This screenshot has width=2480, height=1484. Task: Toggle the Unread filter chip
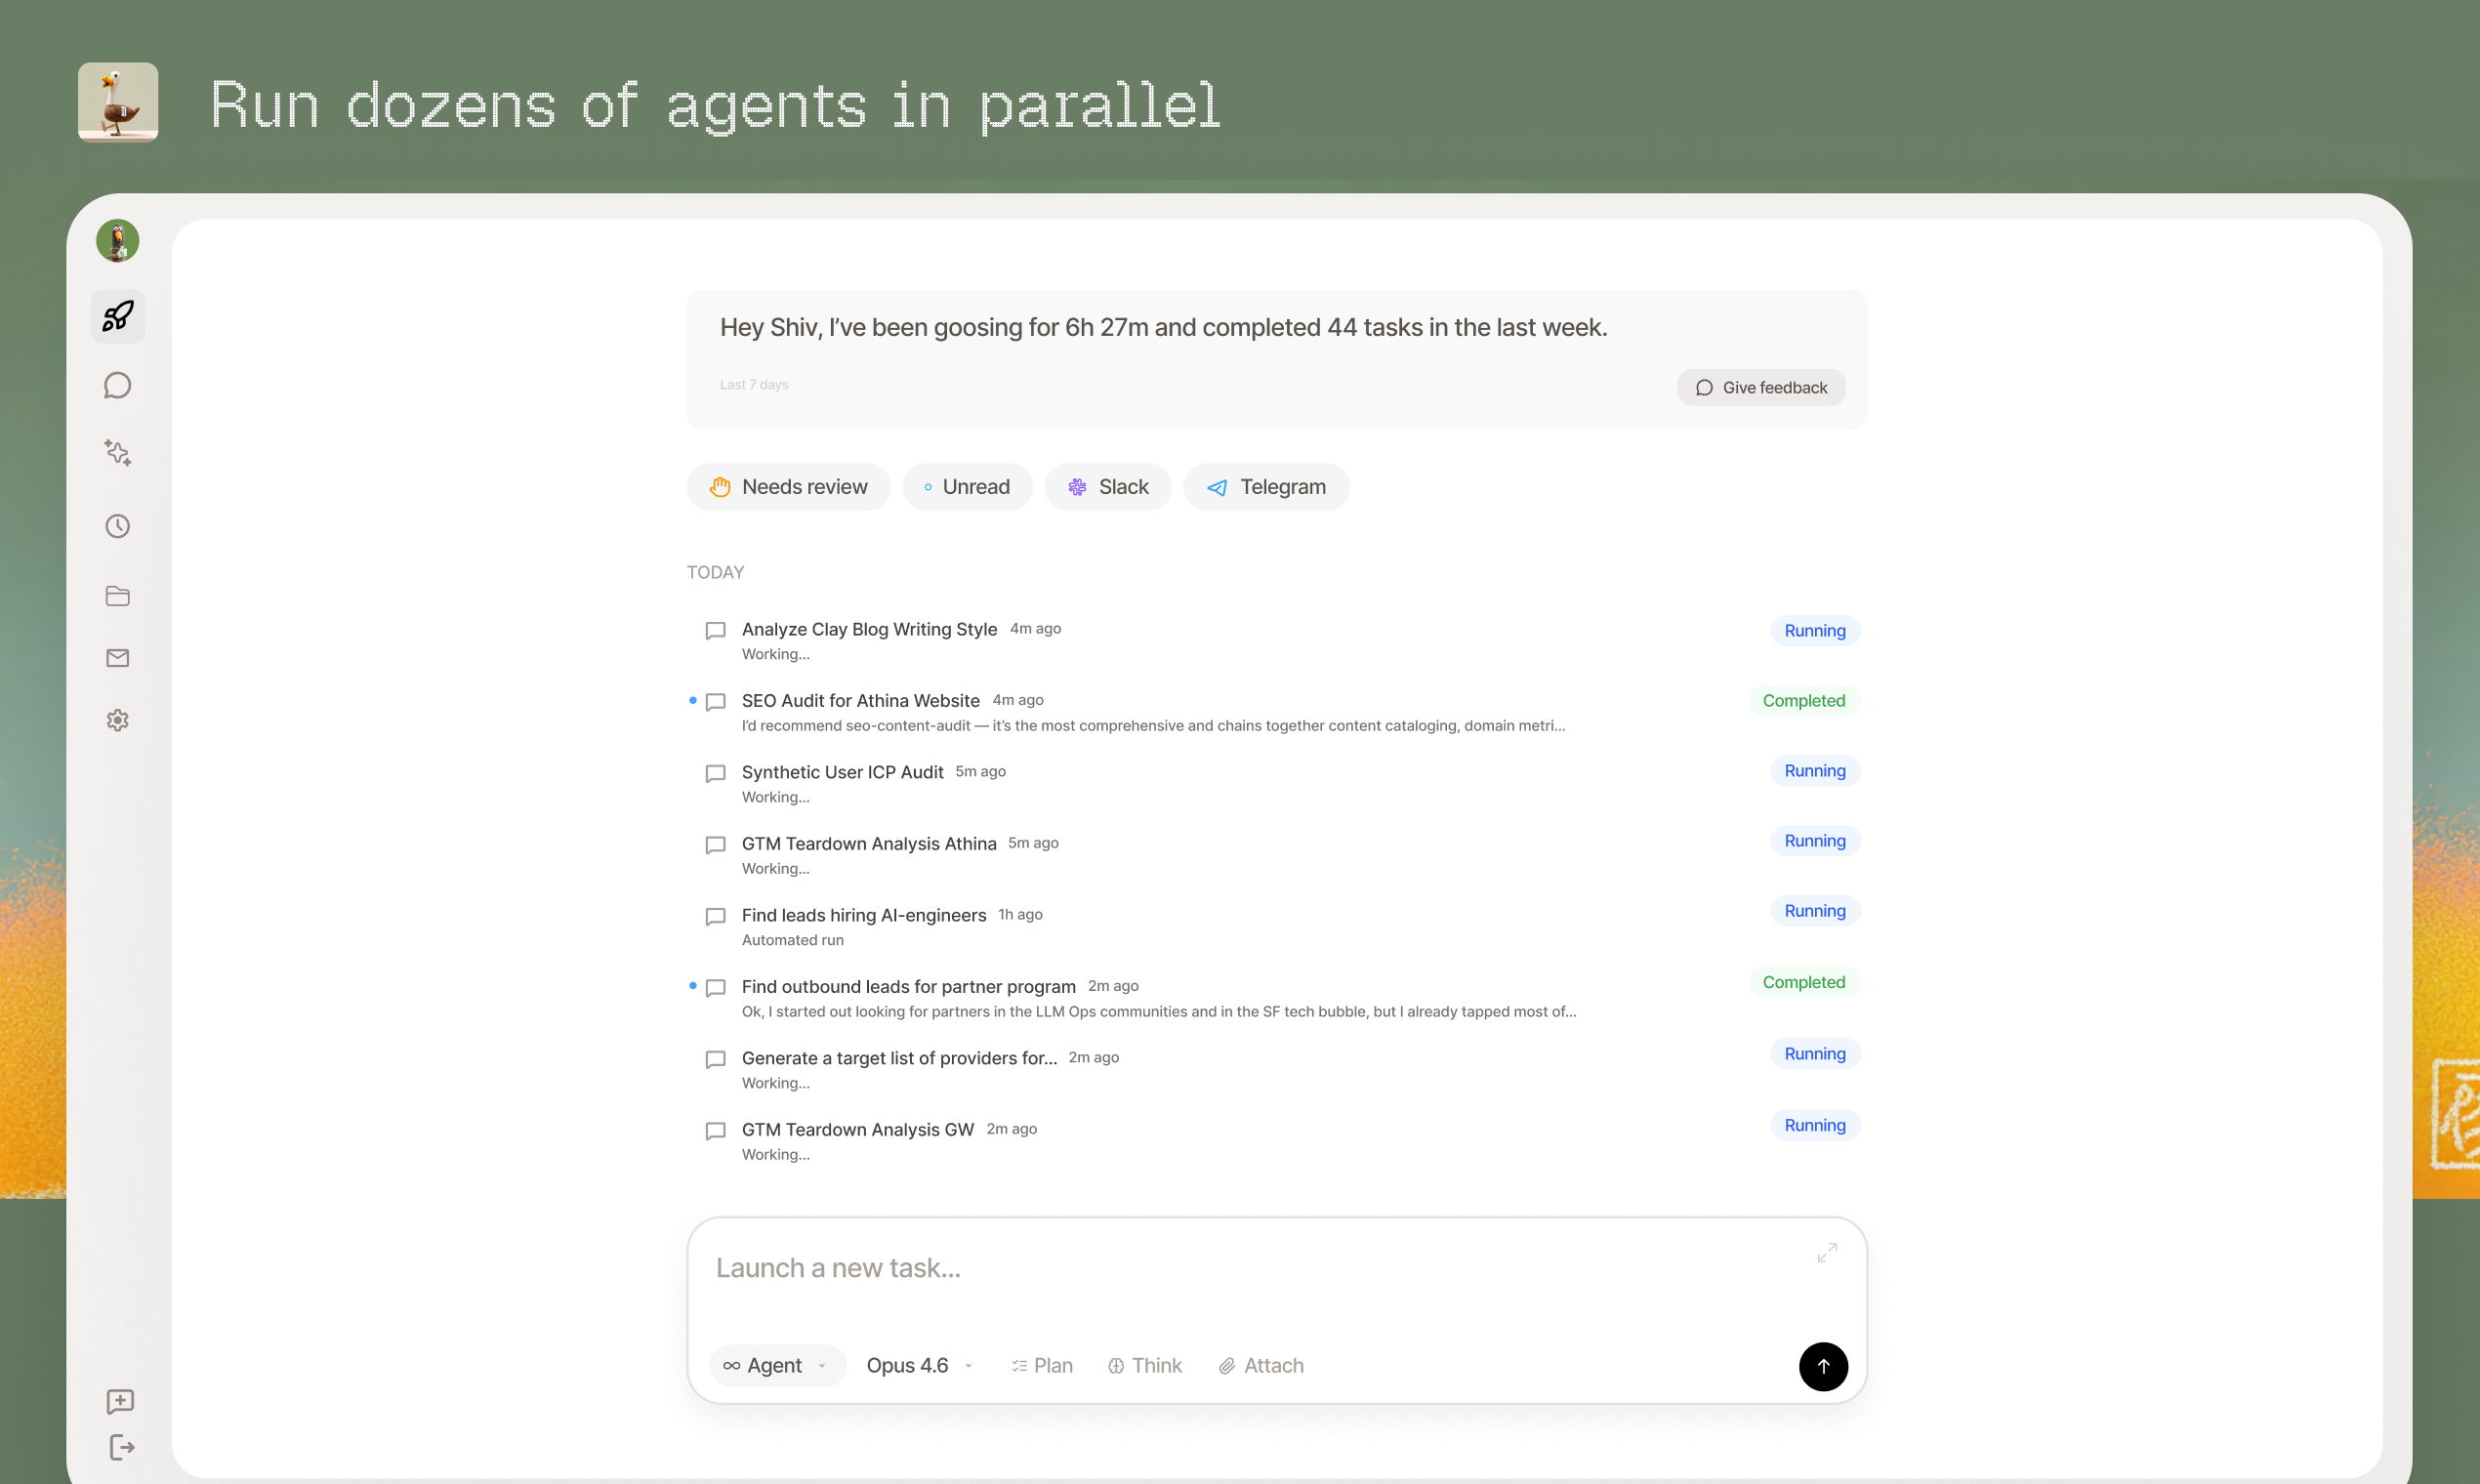pos(967,487)
